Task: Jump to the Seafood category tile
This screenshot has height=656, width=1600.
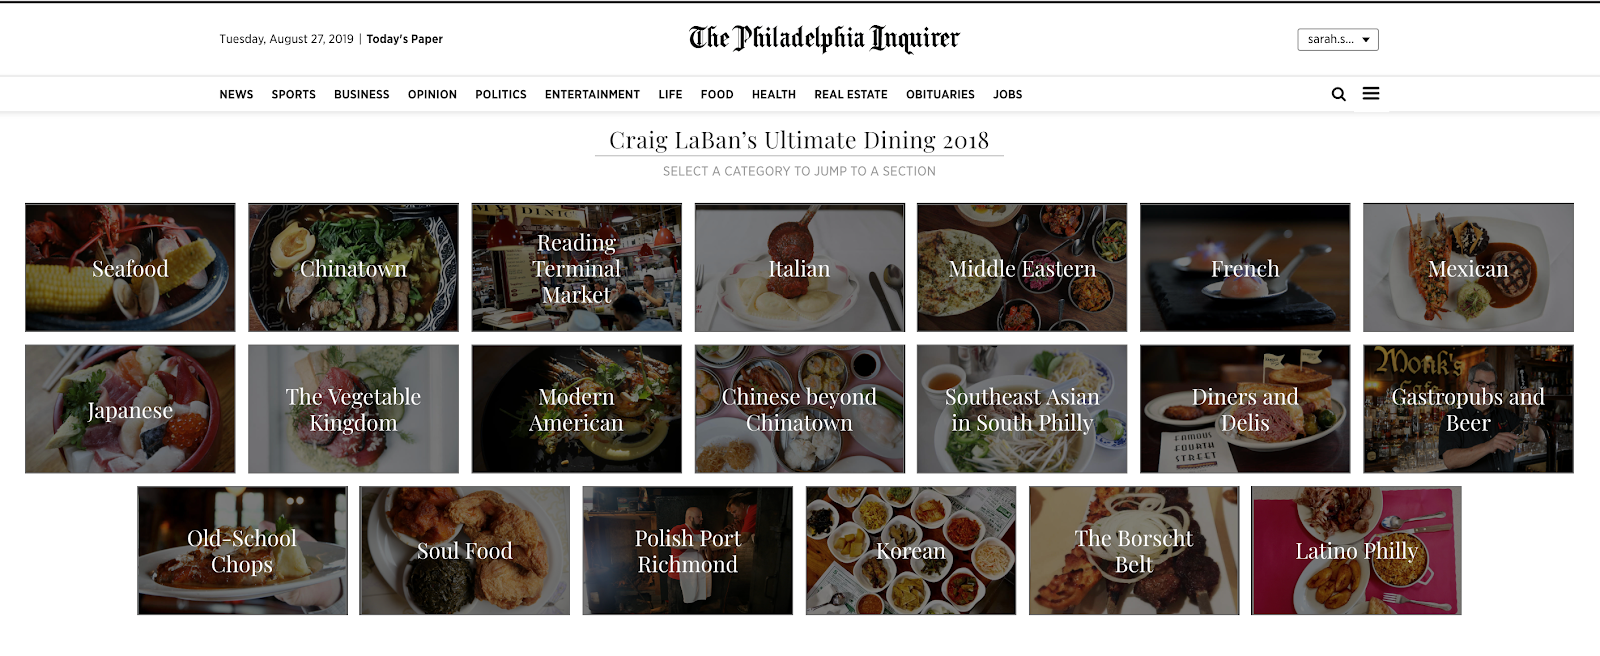Action: tap(130, 268)
